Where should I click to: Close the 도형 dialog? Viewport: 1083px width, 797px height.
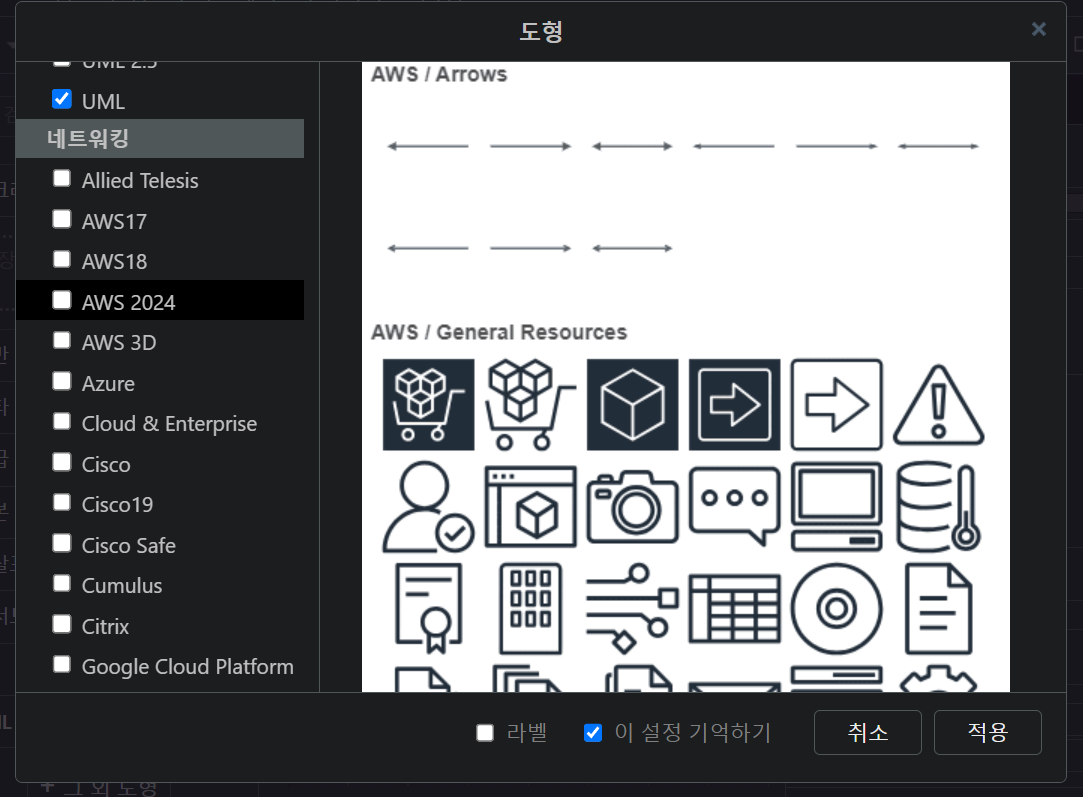click(x=1039, y=29)
